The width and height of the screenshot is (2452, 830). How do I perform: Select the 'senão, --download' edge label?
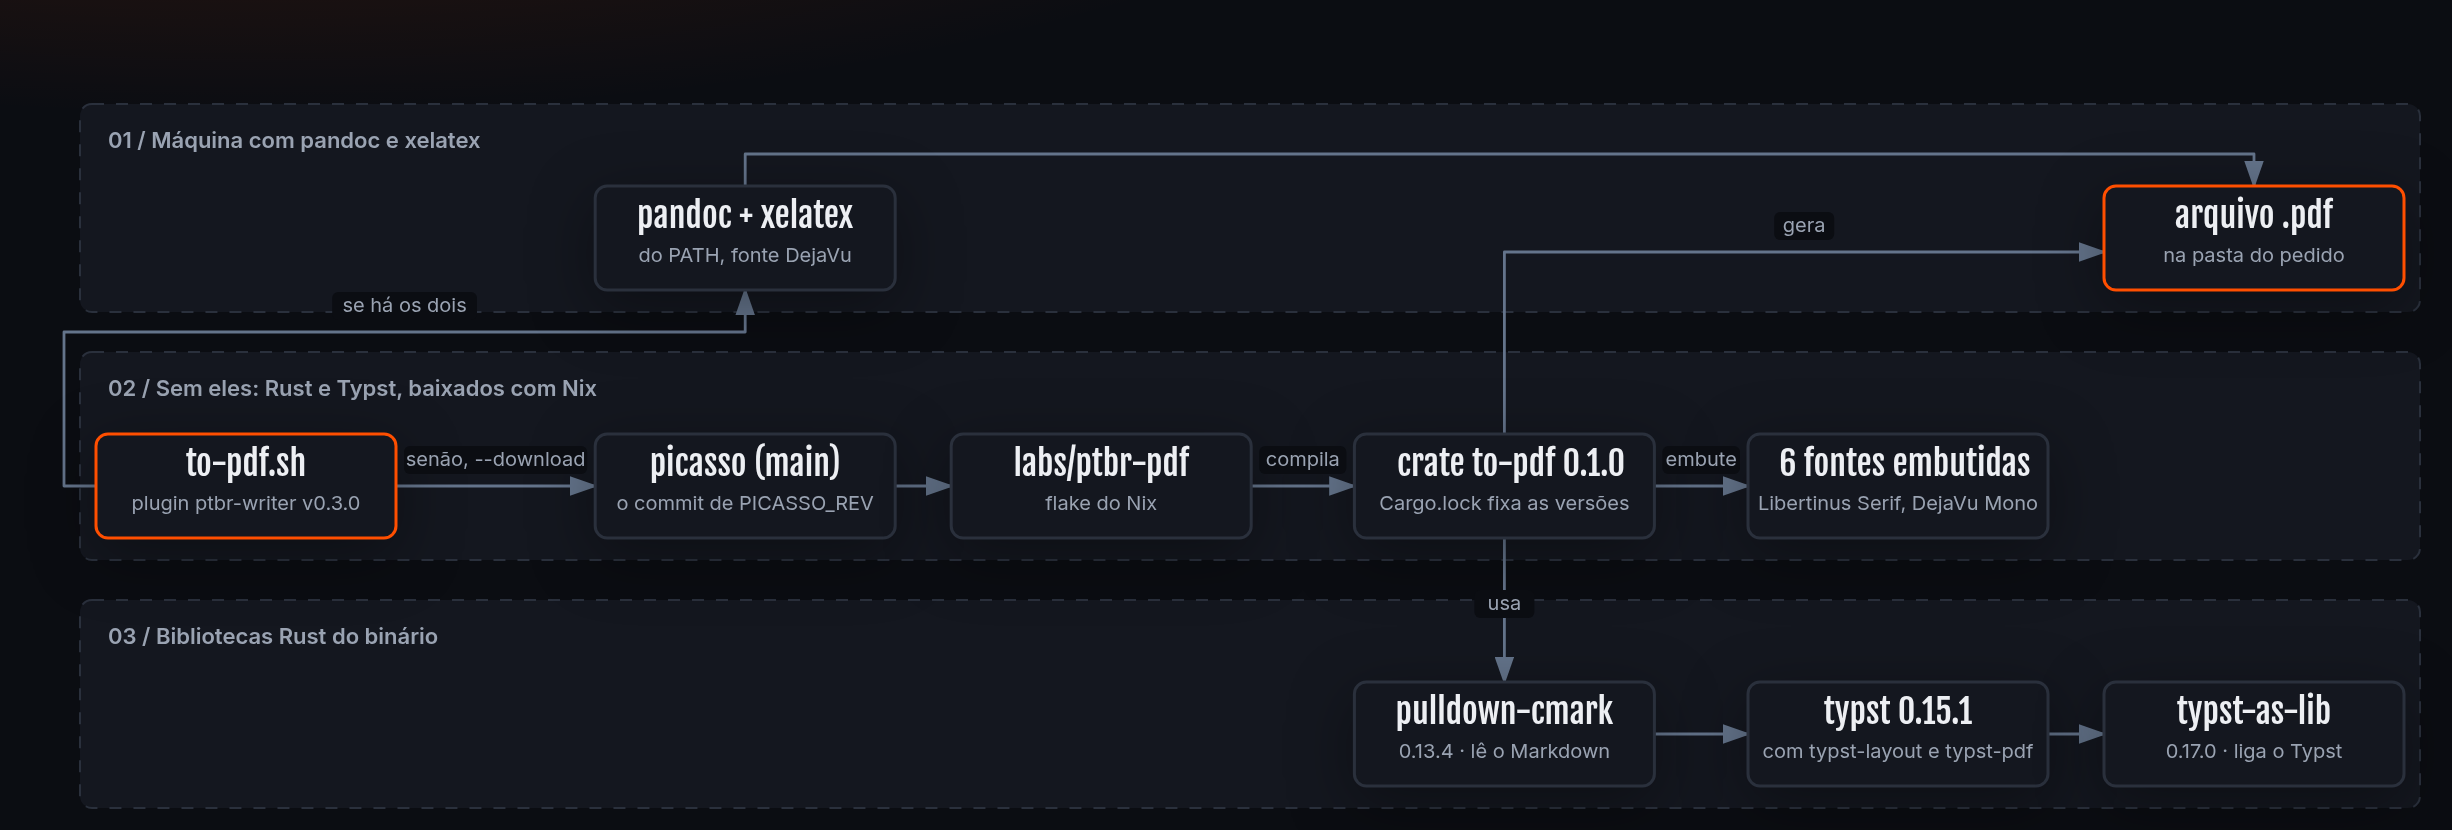tap(495, 459)
